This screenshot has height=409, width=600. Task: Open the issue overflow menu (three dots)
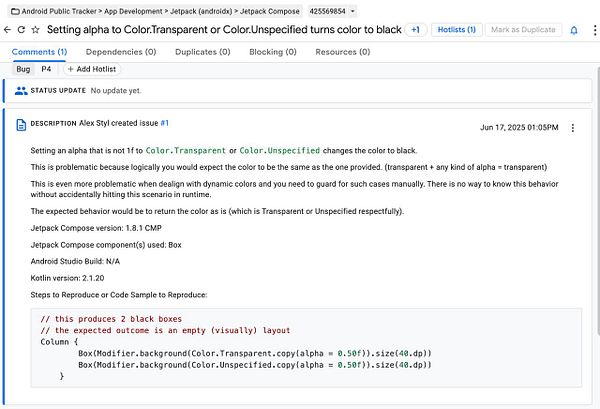point(595,30)
